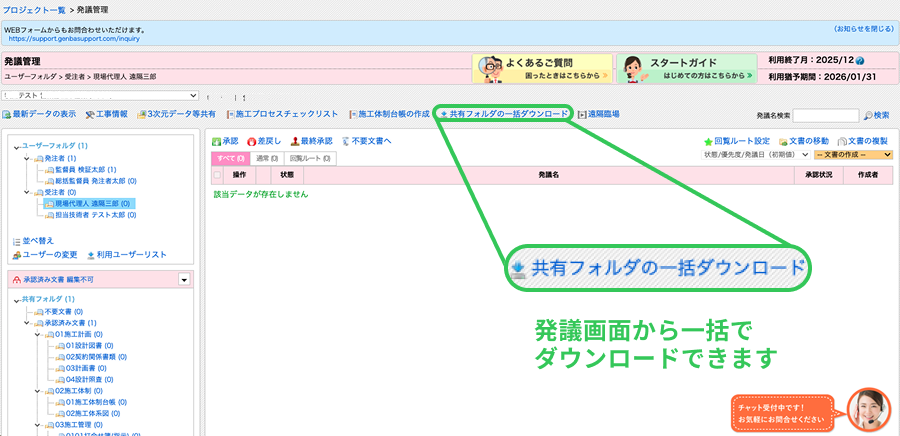Switch to the 通常 tab
The image size is (900, 436).
point(267,158)
